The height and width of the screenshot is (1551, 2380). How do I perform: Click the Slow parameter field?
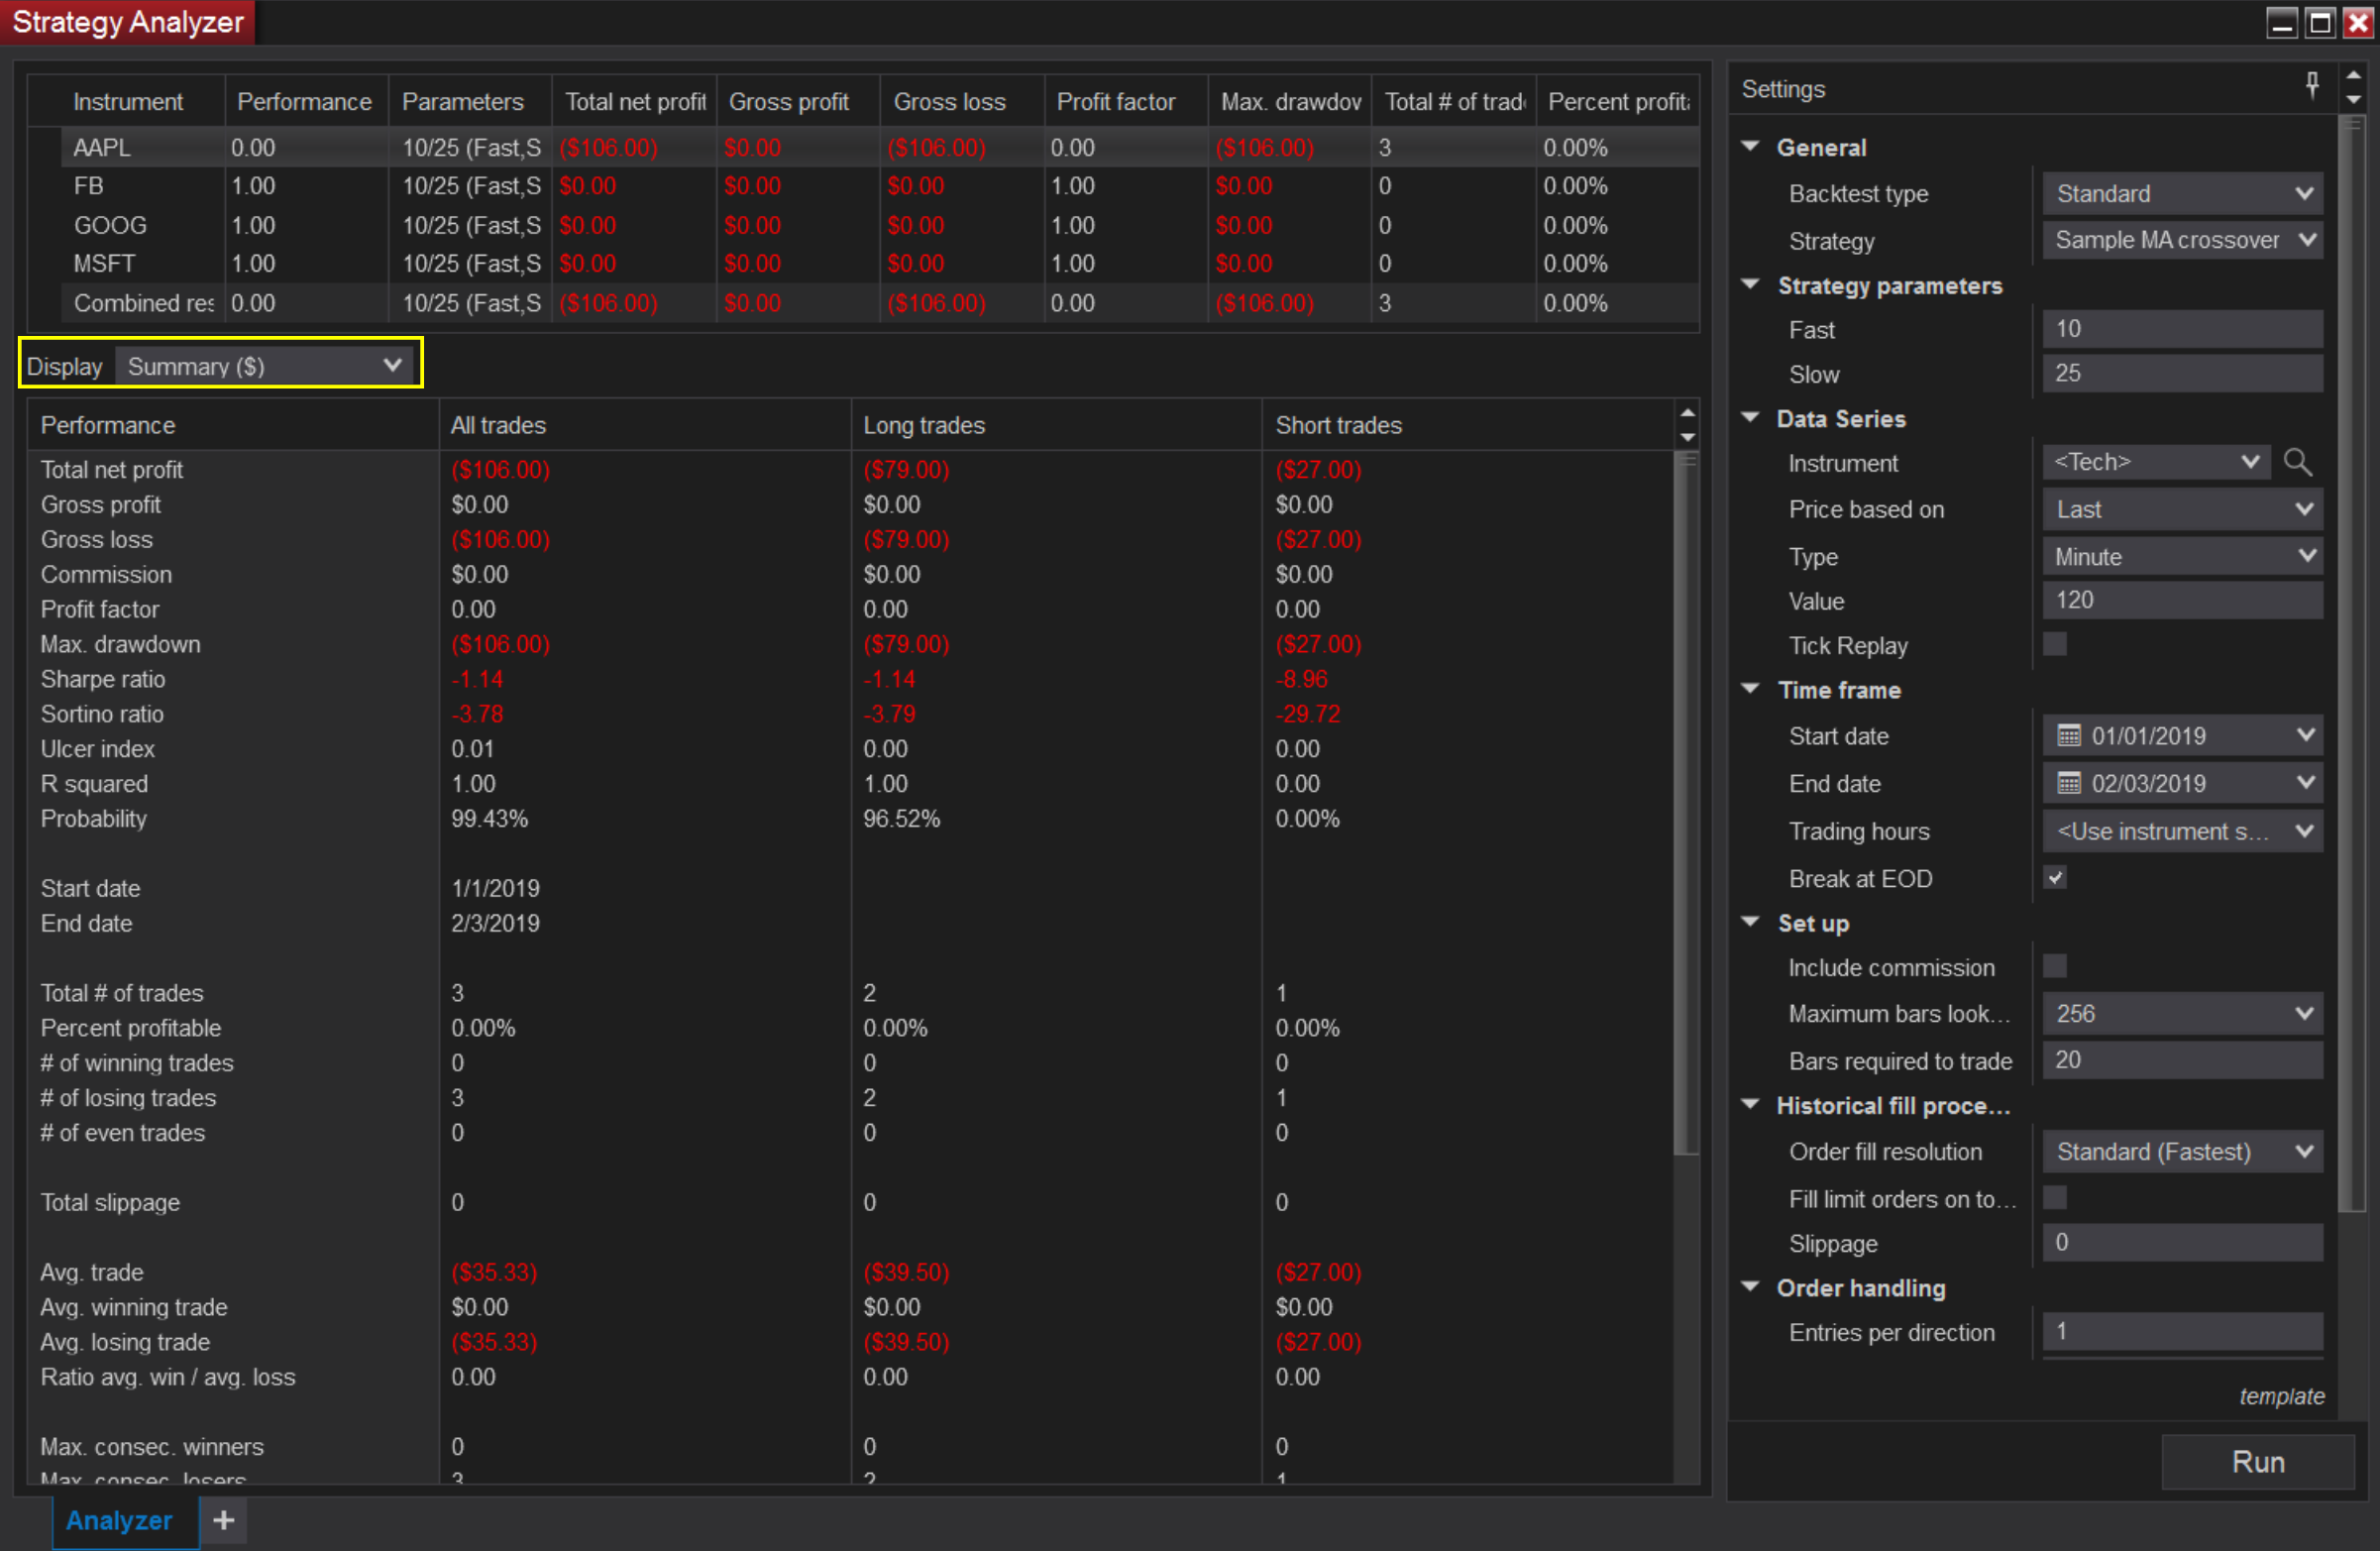pos(2181,373)
